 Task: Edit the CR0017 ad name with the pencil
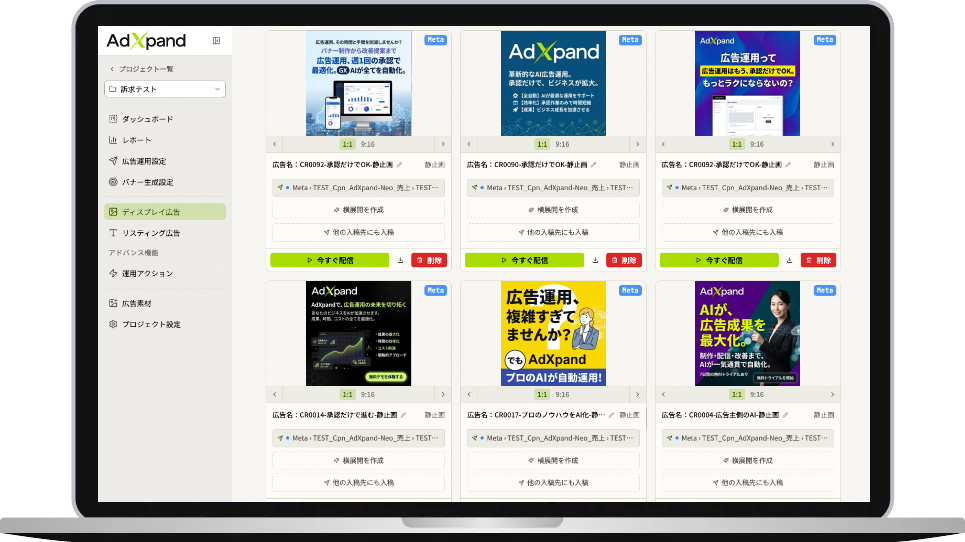[611, 415]
